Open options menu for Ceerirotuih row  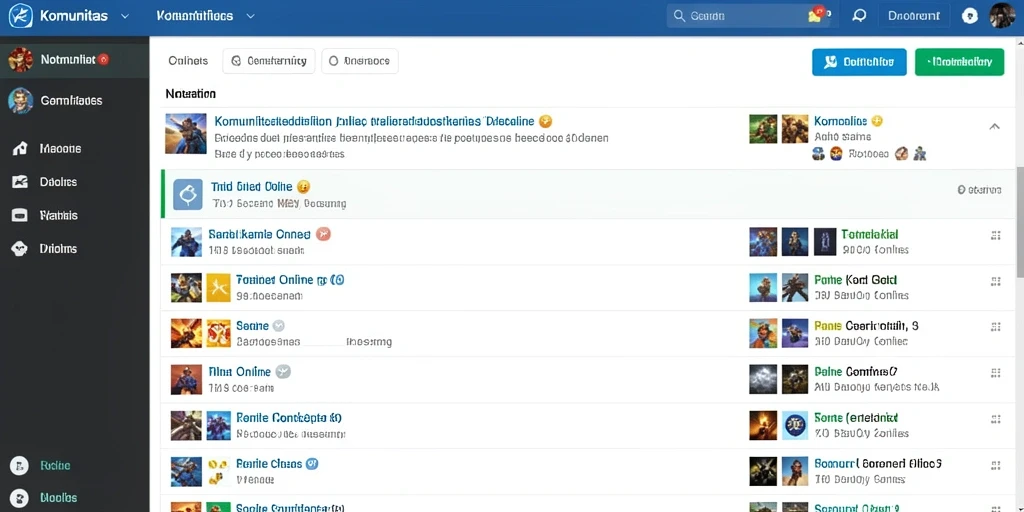(995, 327)
